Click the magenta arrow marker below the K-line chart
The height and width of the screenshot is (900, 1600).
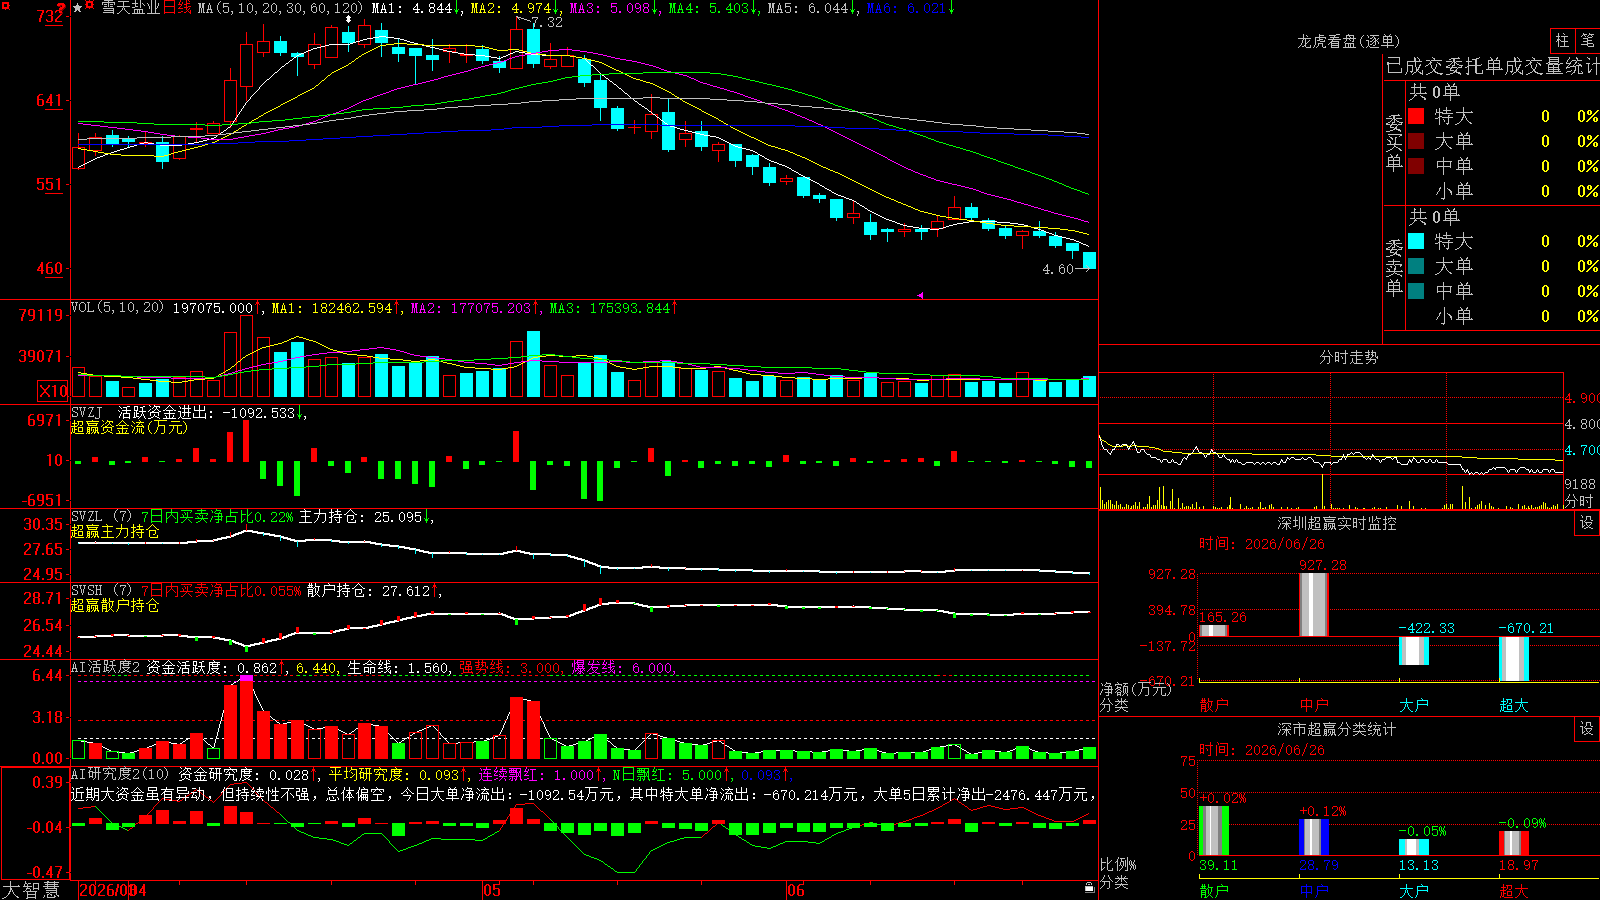[x=920, y=295]
